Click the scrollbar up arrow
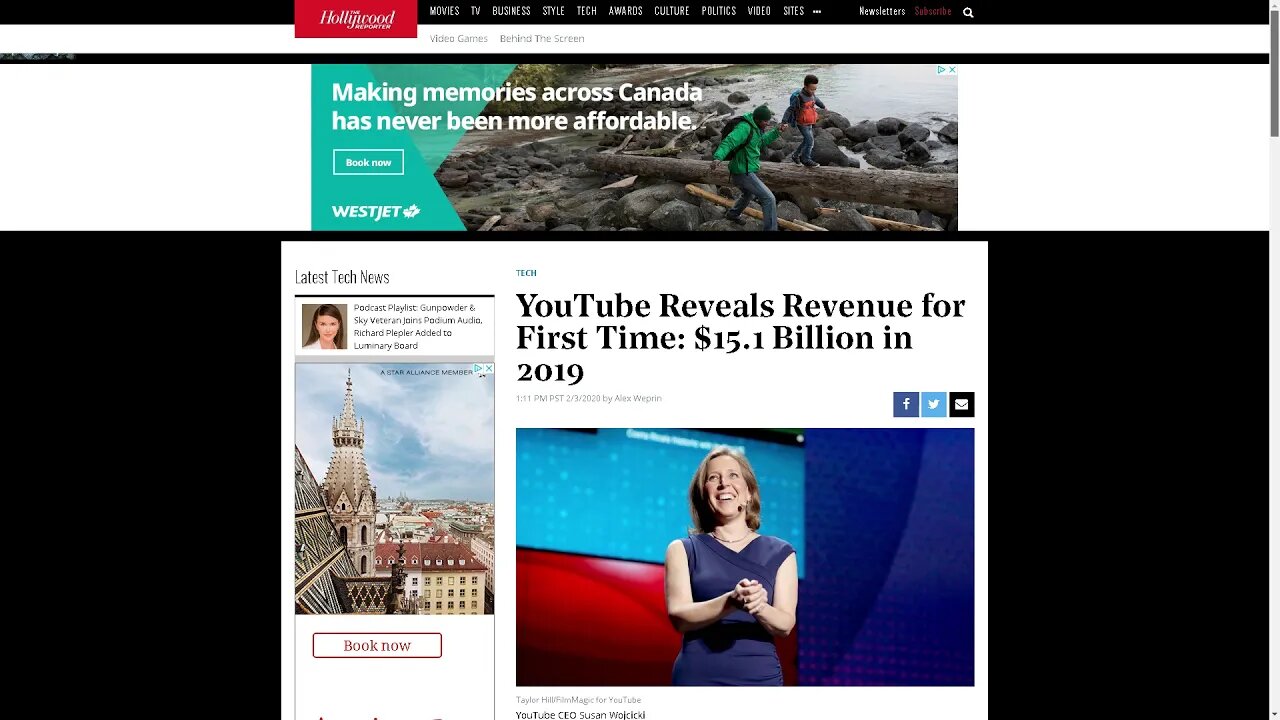The width and height of the screenshot is (1280, 720). point(1274,5)
